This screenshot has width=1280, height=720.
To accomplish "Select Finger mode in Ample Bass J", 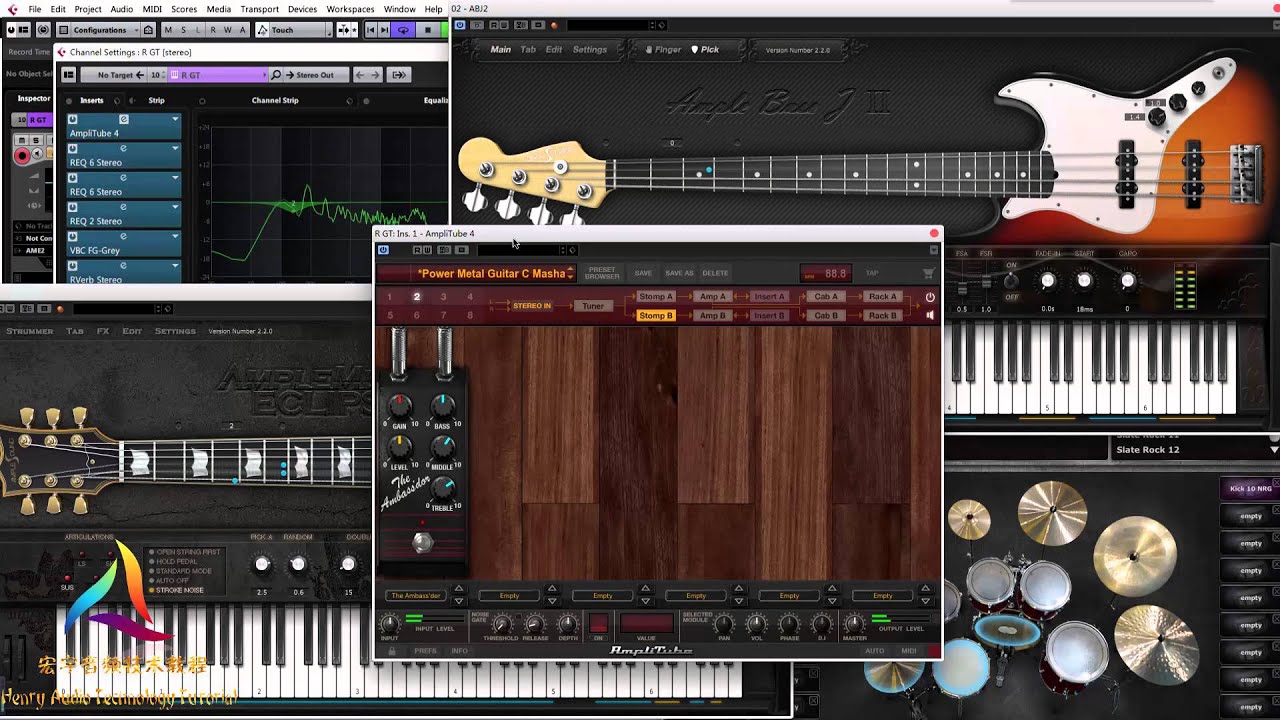I will tap(663, 50).
